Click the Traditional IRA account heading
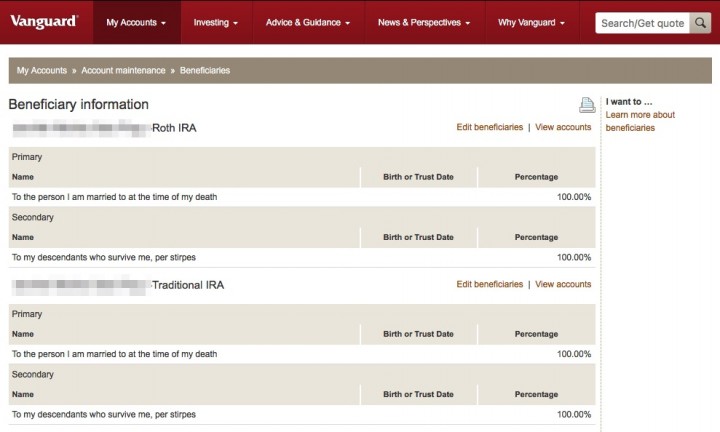Screen dimensions: 720x432 (188, 285)
